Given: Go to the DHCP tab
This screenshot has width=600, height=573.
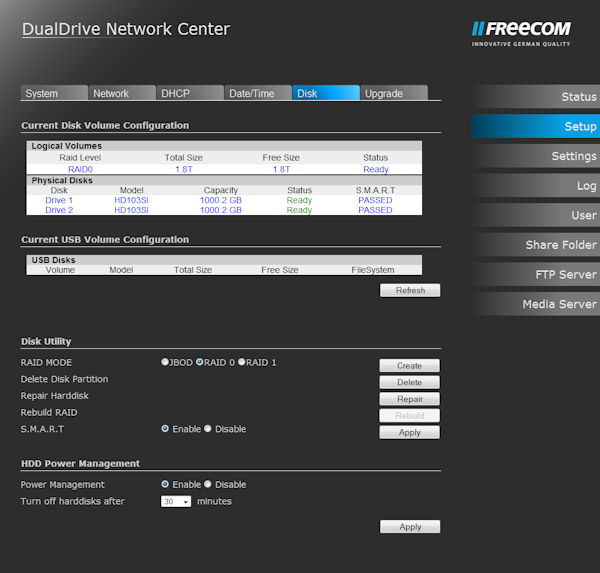Looking at the screenshot, I should [x=188, y=93].
